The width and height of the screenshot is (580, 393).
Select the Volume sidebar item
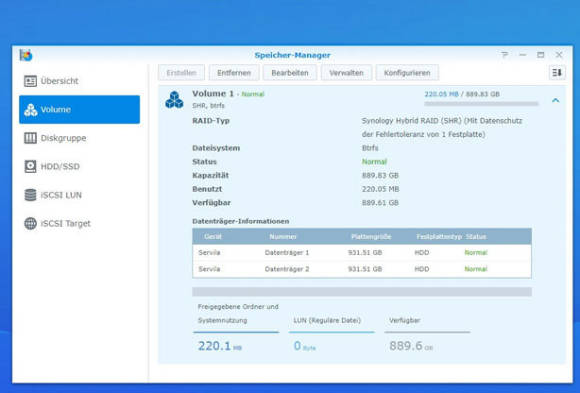tap(80, 110)
